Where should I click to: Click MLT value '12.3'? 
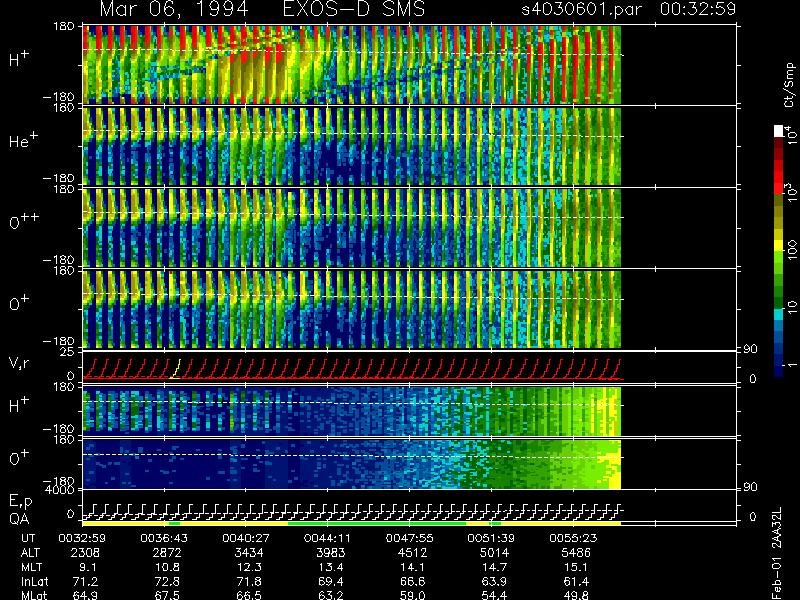[249, 567]
